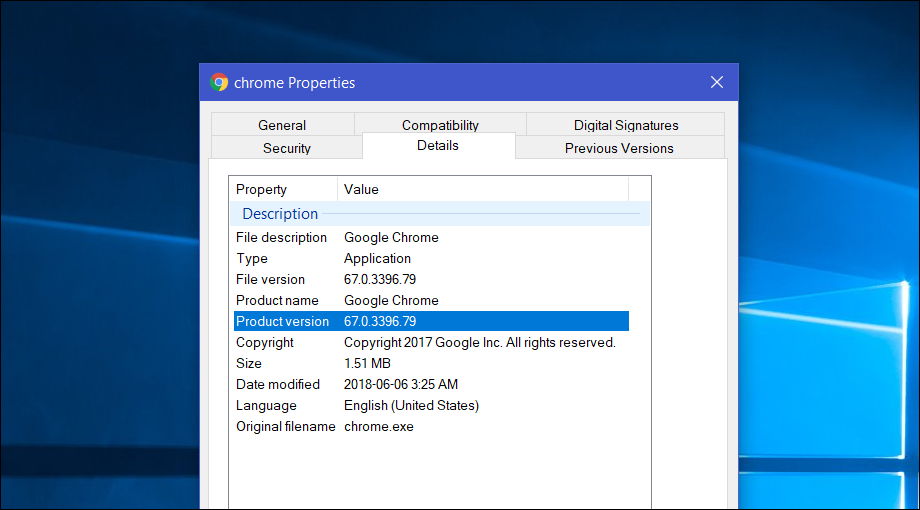The width and height of the screenshot is (920, 510).
Task: Select the File description property label
Action: click(281, 237)
